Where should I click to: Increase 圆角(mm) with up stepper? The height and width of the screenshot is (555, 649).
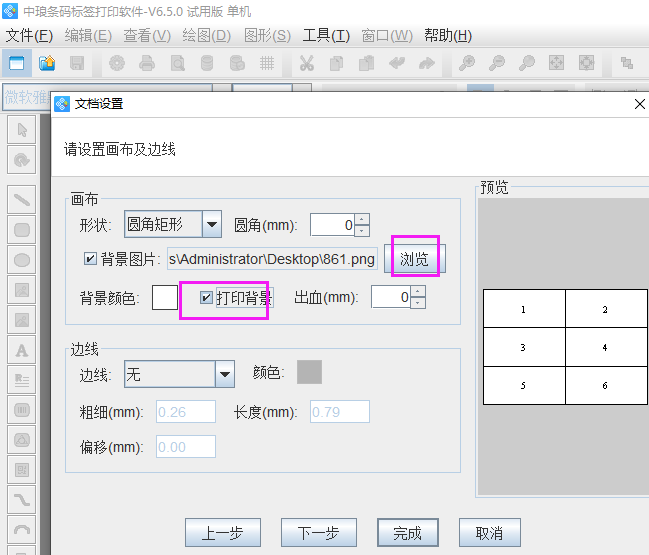(362, 219)
